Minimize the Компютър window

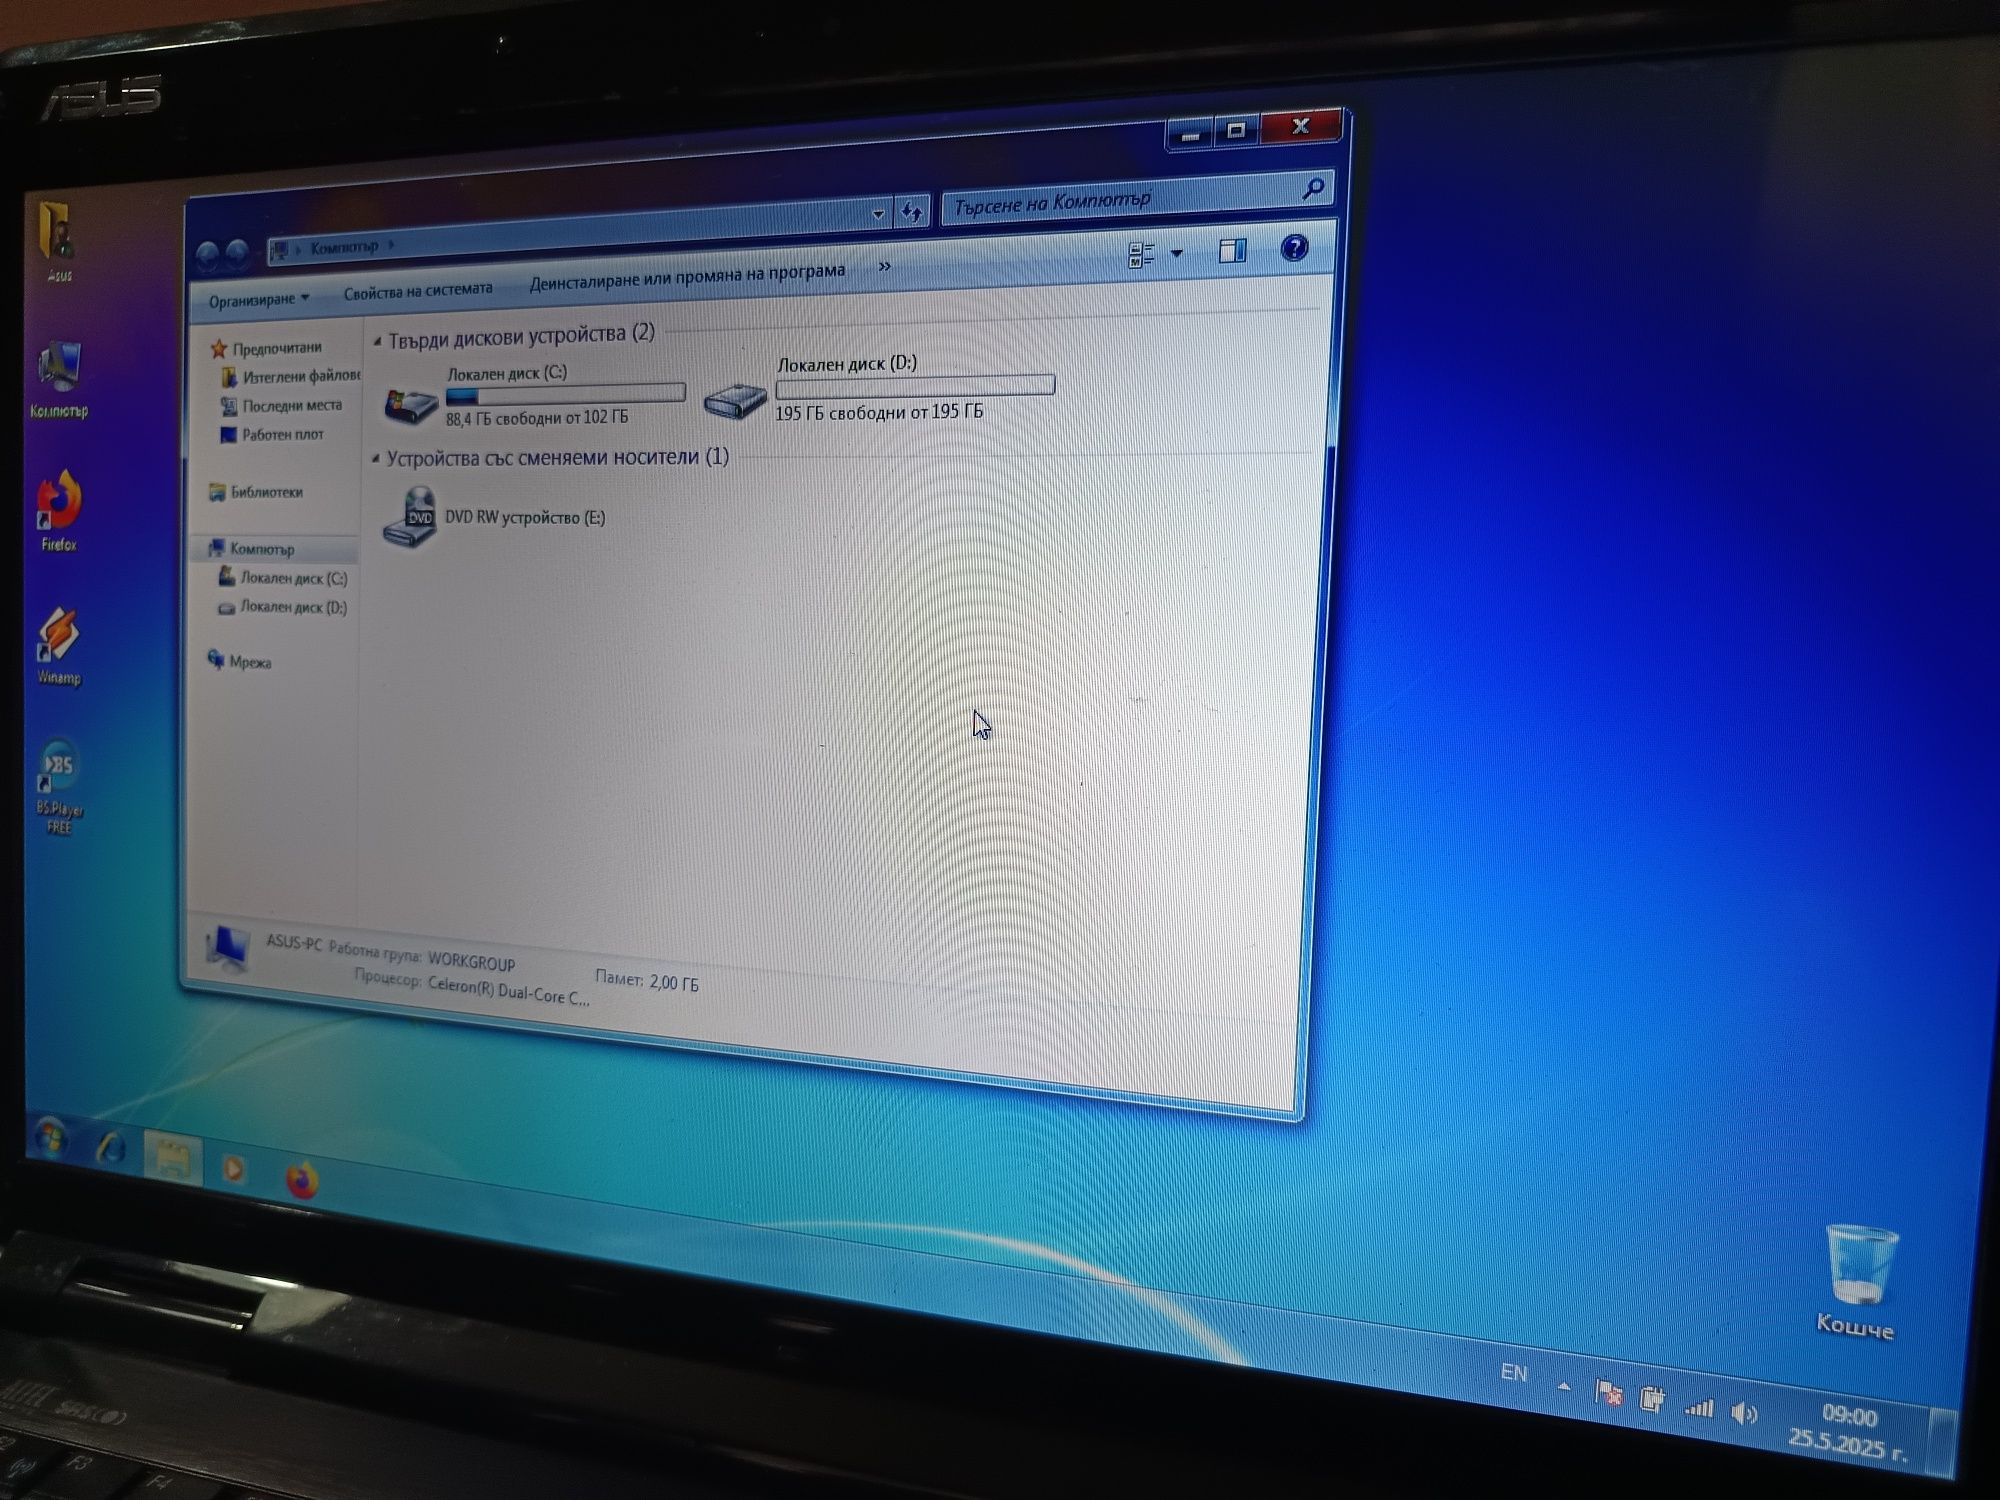pos(1190,135)
